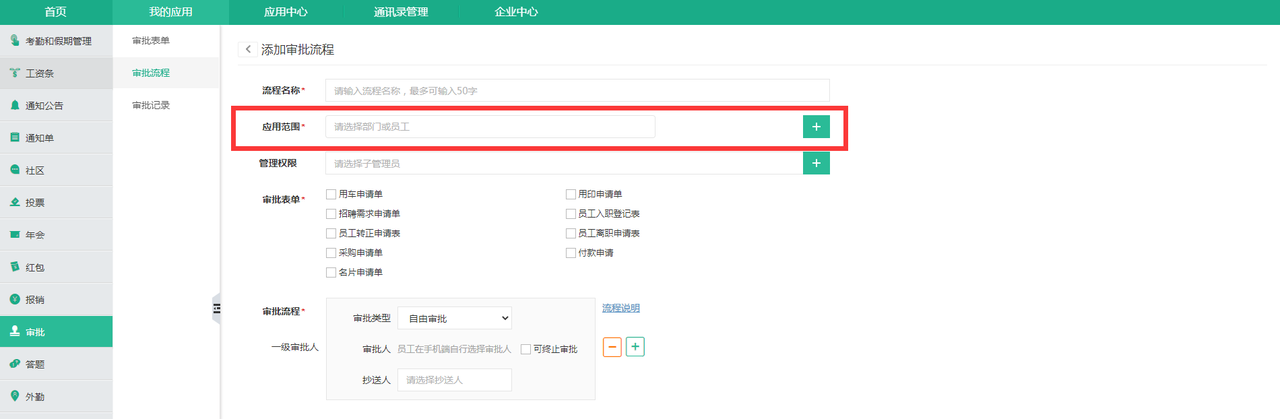This screenshot has width=1280, height=419.
Task: Add sub-admin via 管理权限 plus button
Action: [x=816, y=163]
